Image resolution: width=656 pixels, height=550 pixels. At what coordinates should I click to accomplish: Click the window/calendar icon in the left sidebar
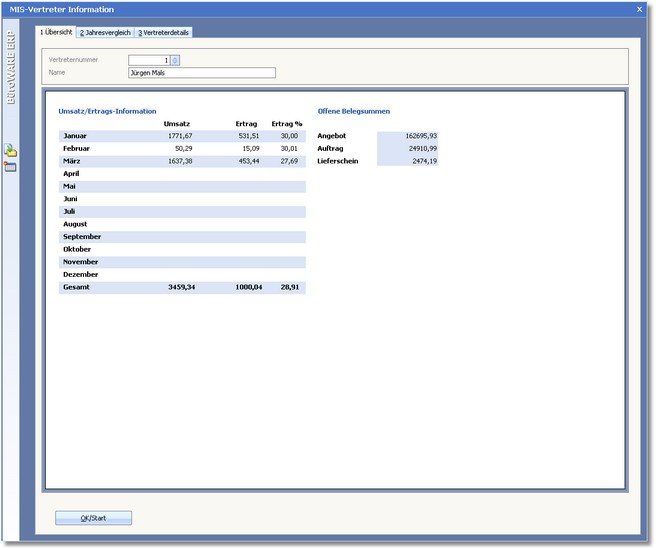tap(10, 166)
